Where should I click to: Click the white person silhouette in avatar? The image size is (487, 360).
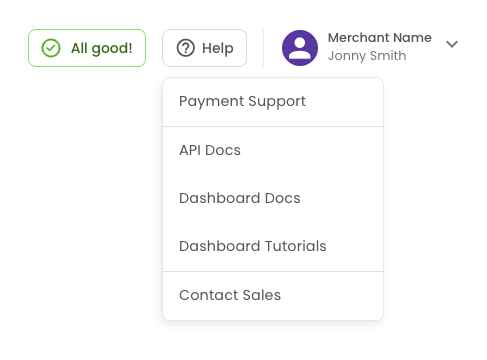point(300,49)
